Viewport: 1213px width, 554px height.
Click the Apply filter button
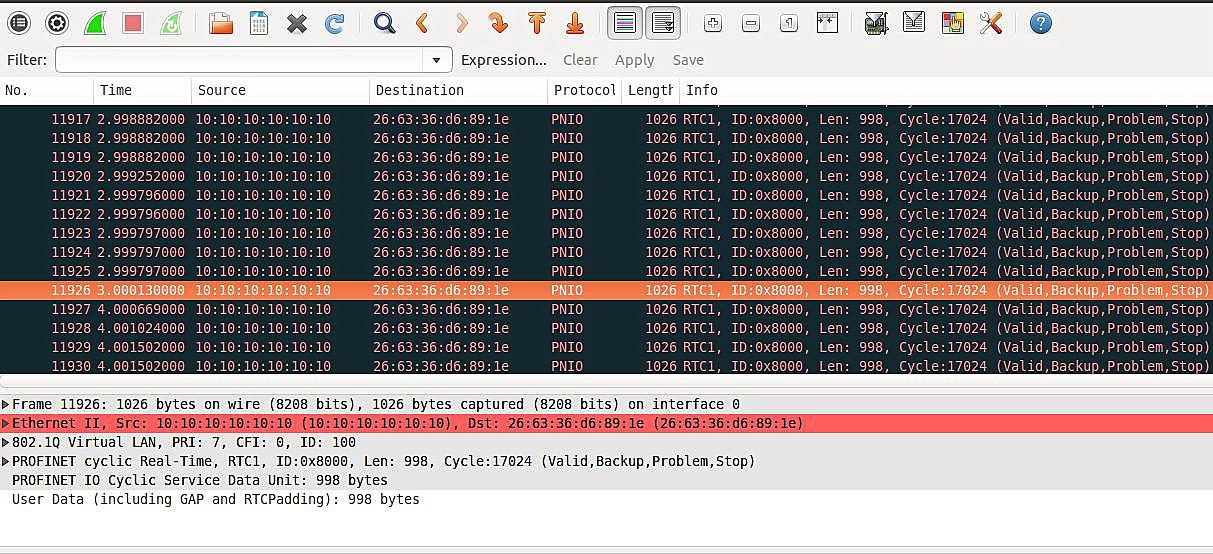pyautogui.click(x=634, y=60)
